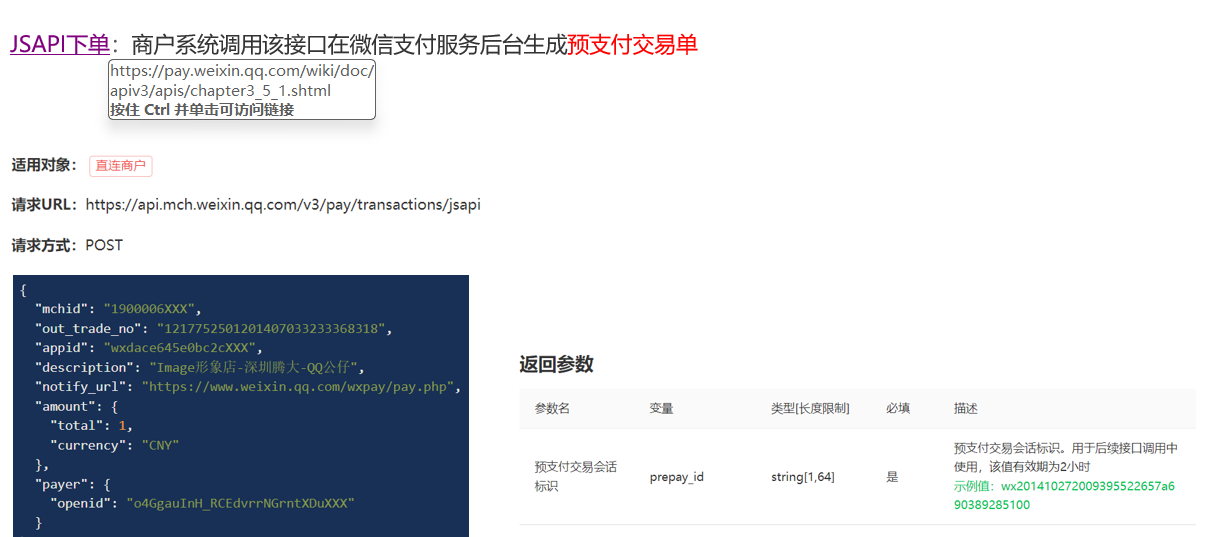This screenshot has width=1221, height=537.
Task: Click the 参数名 column header
Action: pyautogui.click(x=552, y=409)
